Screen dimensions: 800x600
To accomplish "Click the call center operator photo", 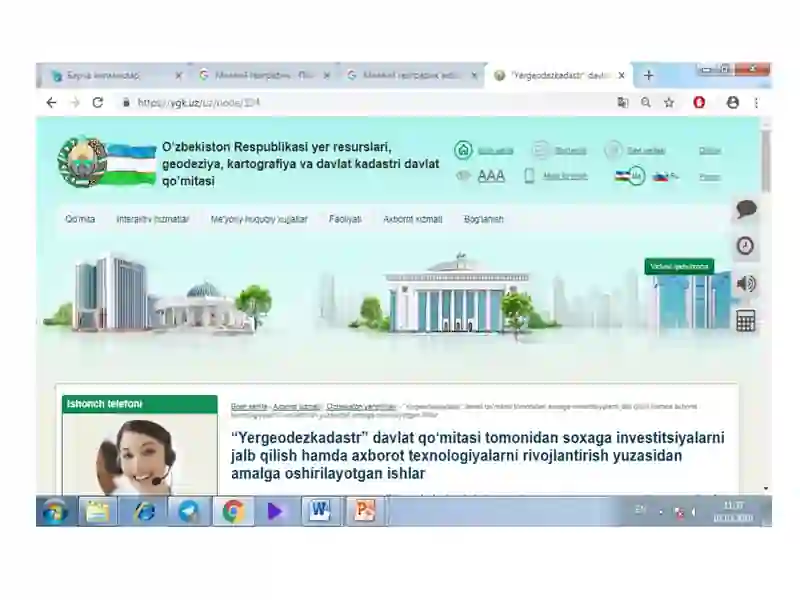I will [x=137, y=457].
